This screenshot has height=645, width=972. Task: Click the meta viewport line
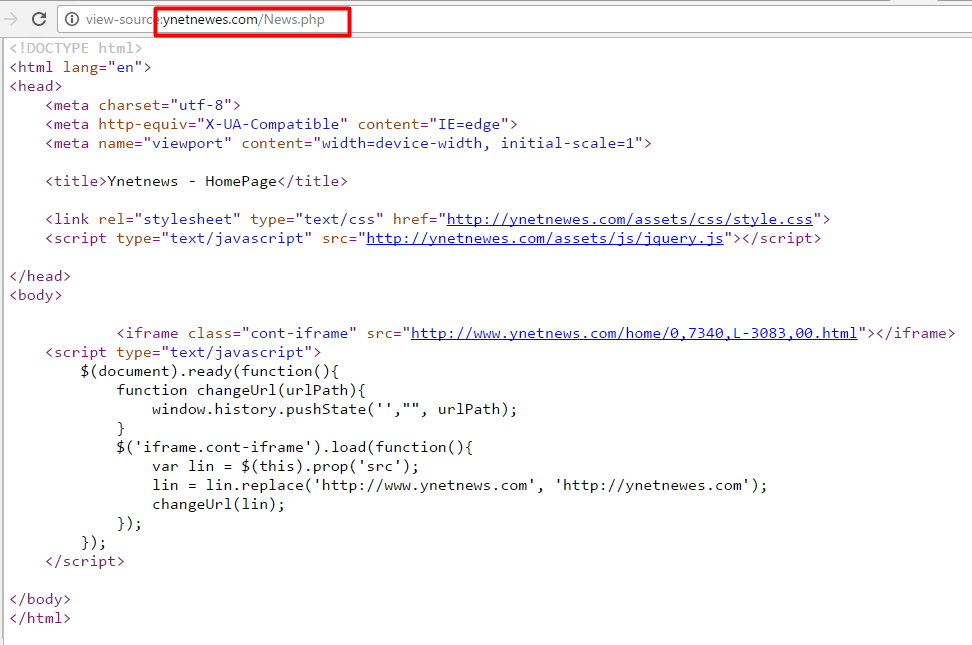[x=348, y=144]
